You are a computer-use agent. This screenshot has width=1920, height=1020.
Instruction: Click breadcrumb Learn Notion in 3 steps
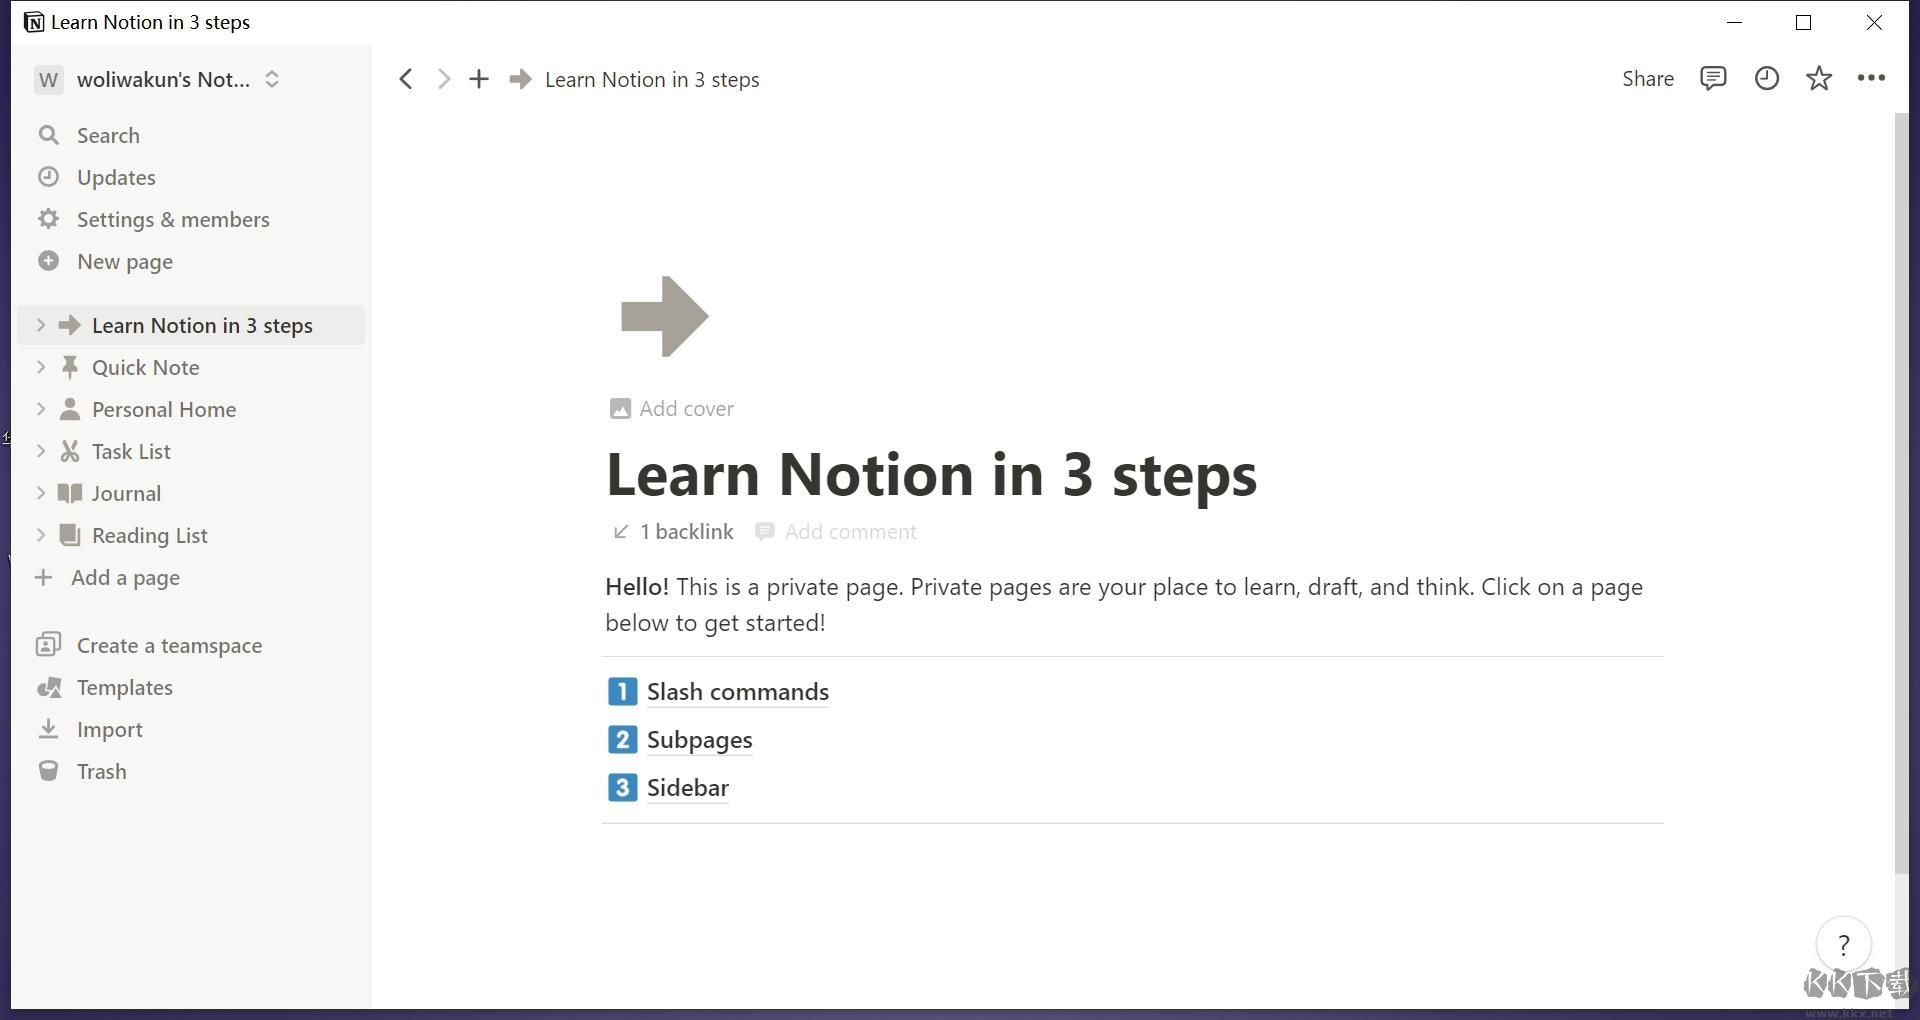click(x=652, y=79)
